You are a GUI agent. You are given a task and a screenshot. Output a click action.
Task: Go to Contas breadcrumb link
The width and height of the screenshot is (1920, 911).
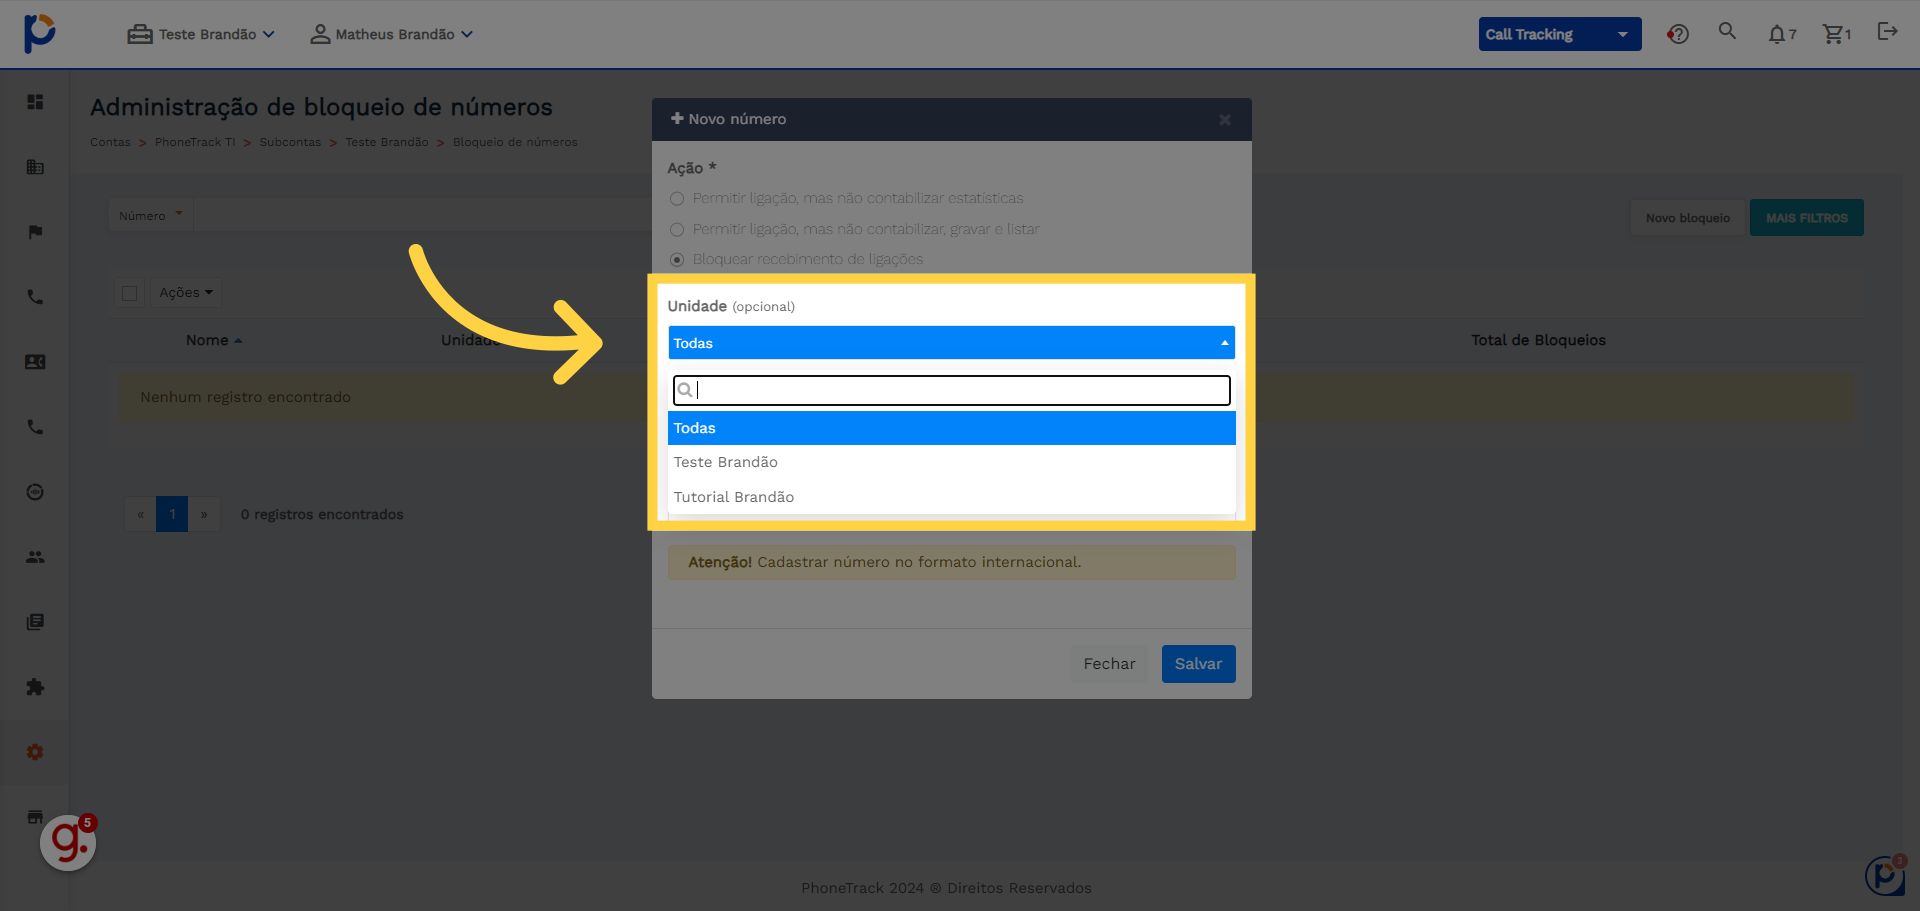click(110, 142)
